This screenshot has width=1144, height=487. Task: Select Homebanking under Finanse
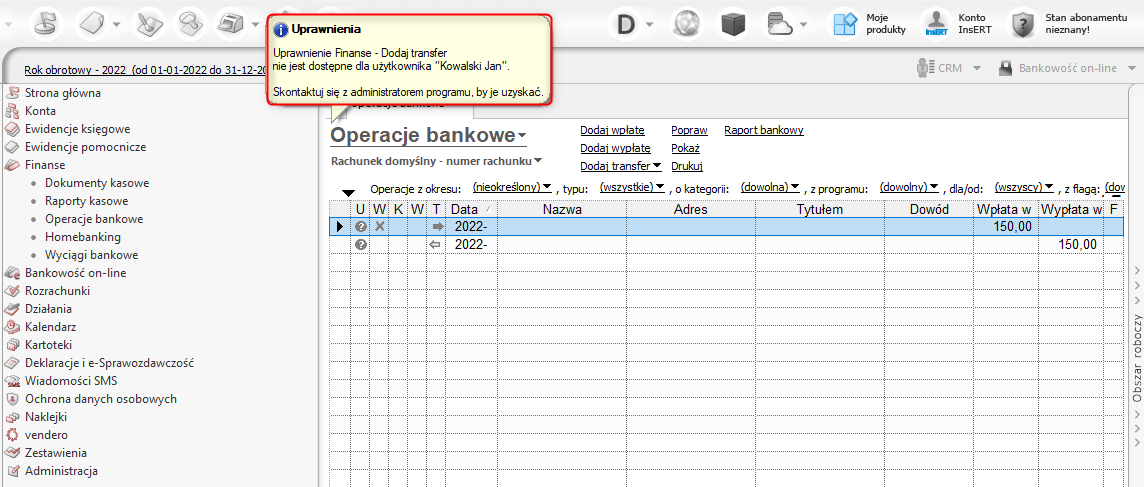click(x=82, y=237)
